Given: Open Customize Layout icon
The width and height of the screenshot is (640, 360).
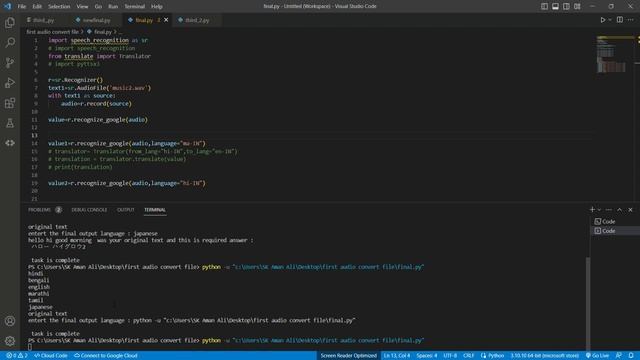Looking at the screenshot, I should tap(577, 6).
